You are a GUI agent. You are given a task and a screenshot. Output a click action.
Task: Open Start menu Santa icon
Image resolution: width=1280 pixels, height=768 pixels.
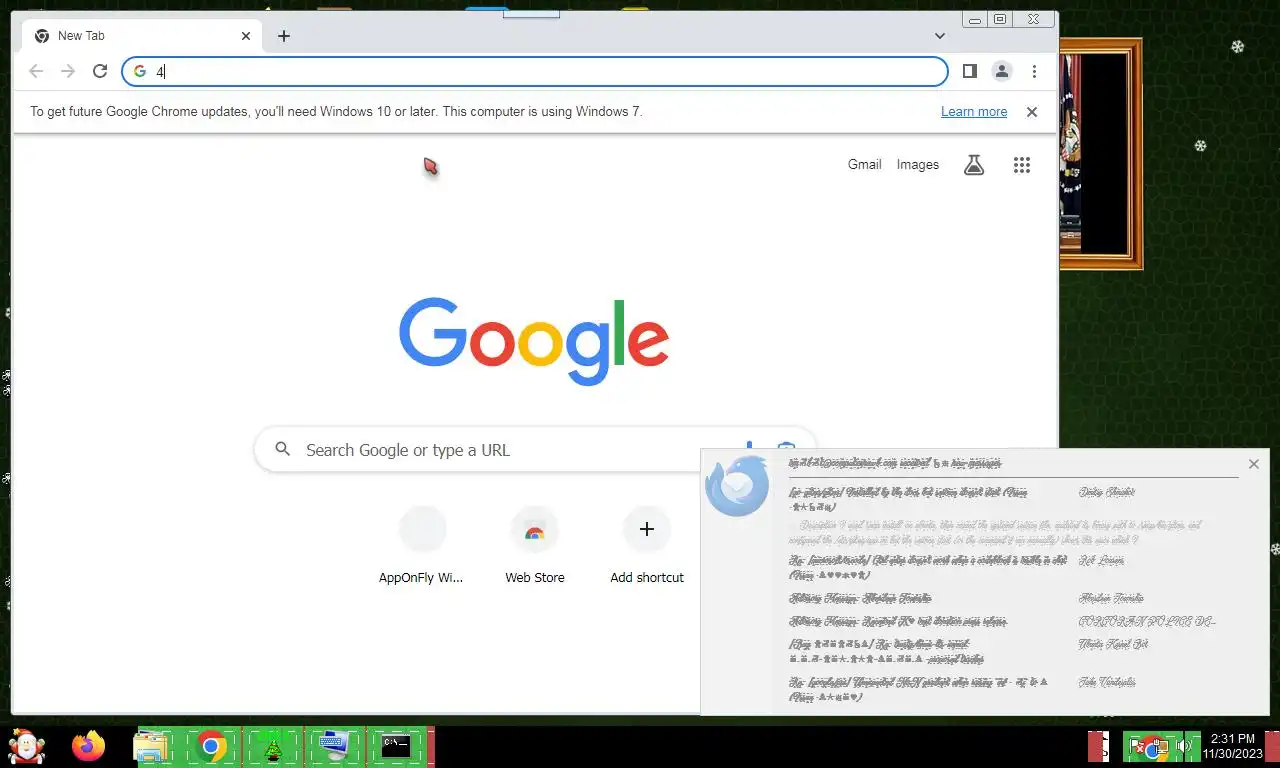pos(27,746)
